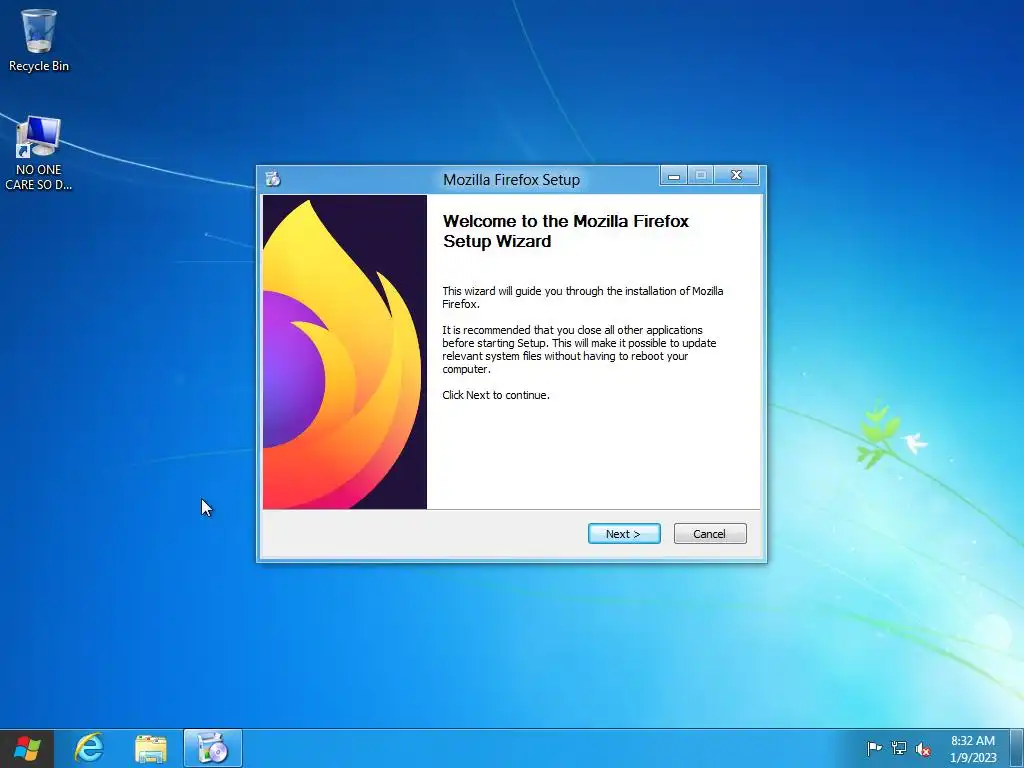Viewport: 1024px width, 768px height.
Task: Click the 'Click Next to continue.' text
Action: pos(496,395)
